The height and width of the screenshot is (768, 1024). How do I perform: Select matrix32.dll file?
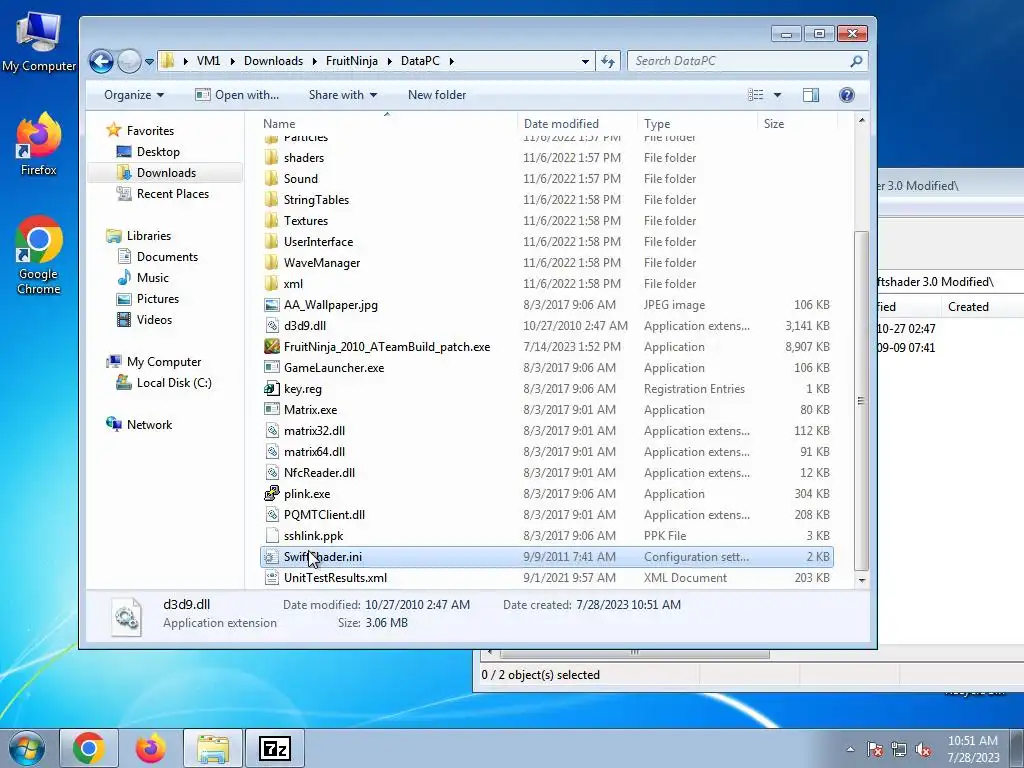(x=314, y=430)
